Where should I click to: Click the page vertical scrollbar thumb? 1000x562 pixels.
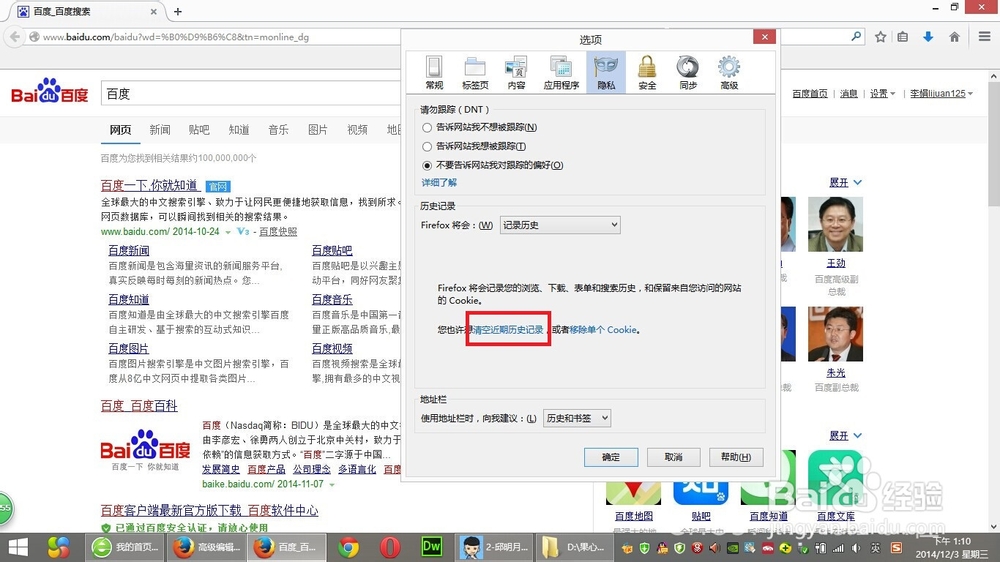pyautogui.click(x=994, y=142)
